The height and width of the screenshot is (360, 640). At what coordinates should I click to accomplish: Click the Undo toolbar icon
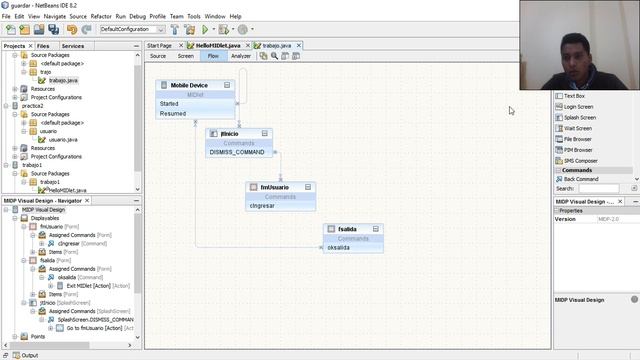(72, 29)
